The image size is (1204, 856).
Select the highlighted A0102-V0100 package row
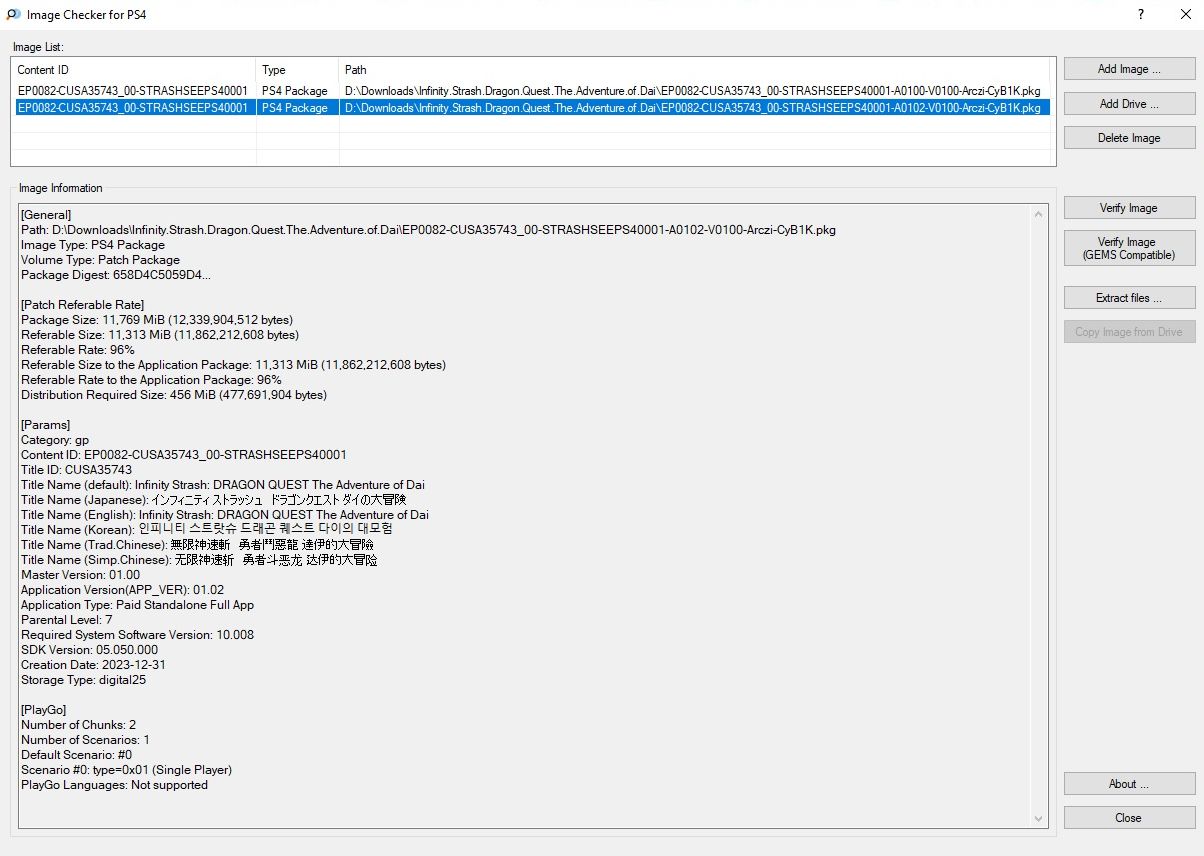[x=530, y=108]
